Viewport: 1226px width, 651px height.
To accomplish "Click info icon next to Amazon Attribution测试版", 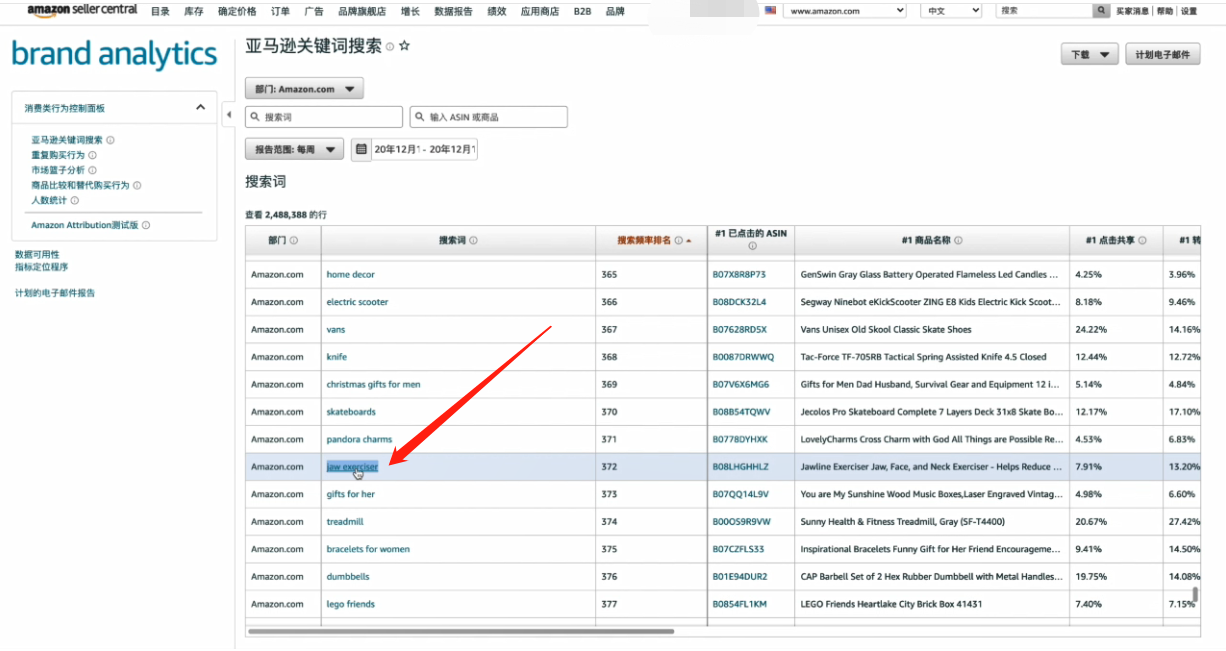I will click(145, 225).
